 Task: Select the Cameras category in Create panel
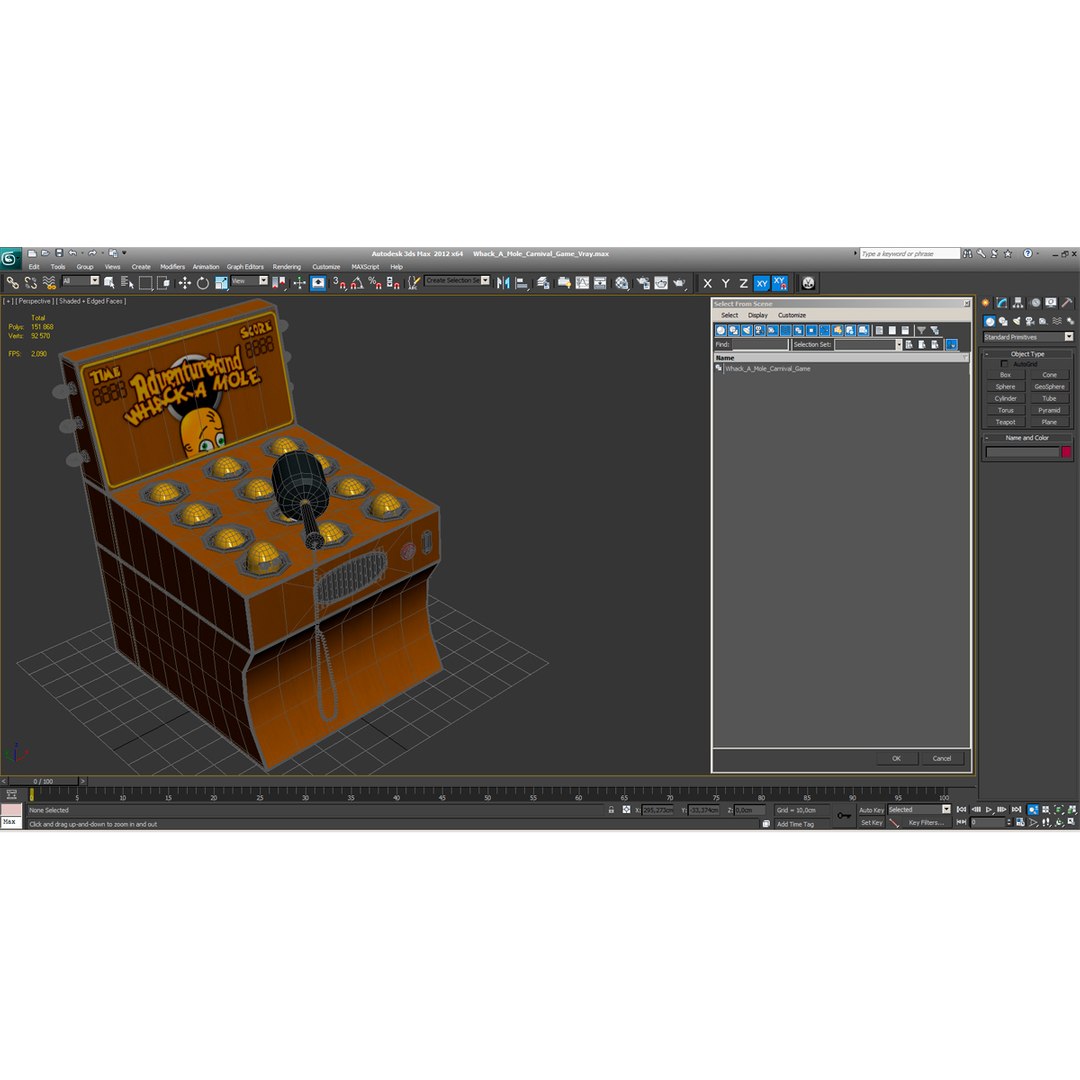(1030, 321)
